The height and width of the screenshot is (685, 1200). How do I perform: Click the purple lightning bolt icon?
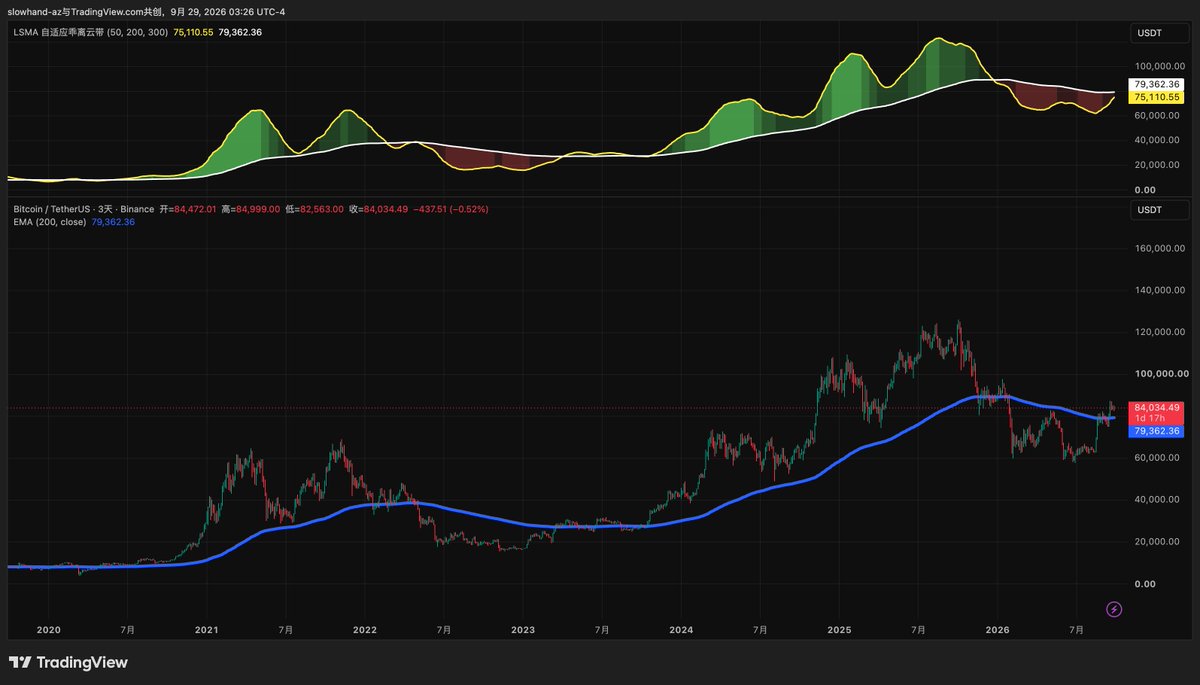click(1114, 608)
